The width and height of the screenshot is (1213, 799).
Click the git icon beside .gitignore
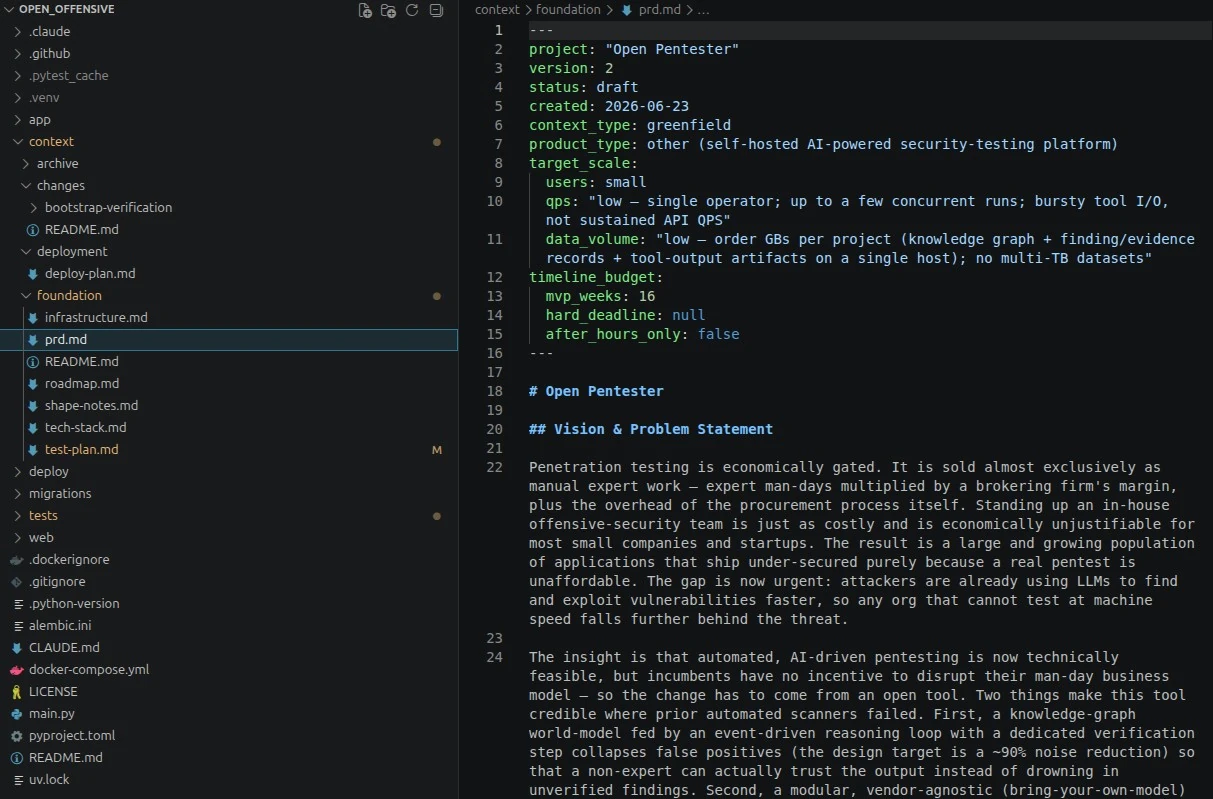(x=17, y=581)
